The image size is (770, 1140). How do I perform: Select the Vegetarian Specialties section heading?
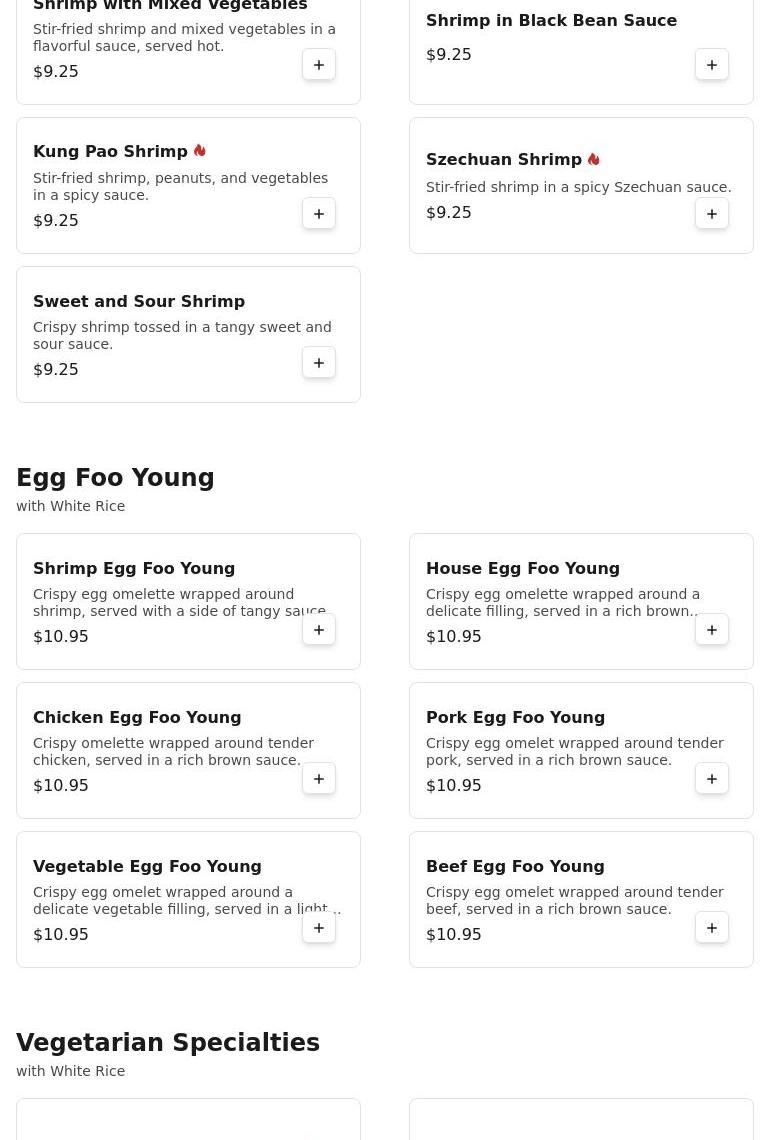pyautogui.click(x=168, y=1043)
